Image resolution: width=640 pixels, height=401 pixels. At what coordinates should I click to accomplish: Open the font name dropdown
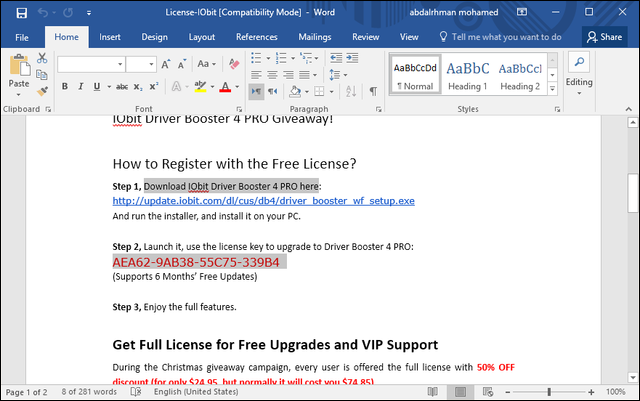pyautogui.click(x=120, y=64)
